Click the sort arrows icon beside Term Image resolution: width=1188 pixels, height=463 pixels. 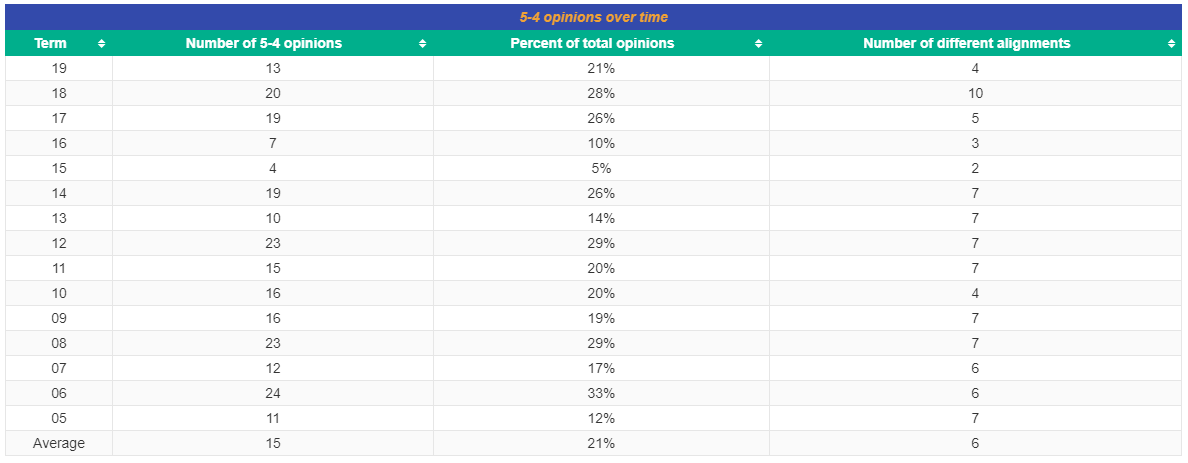click(101, 44)
